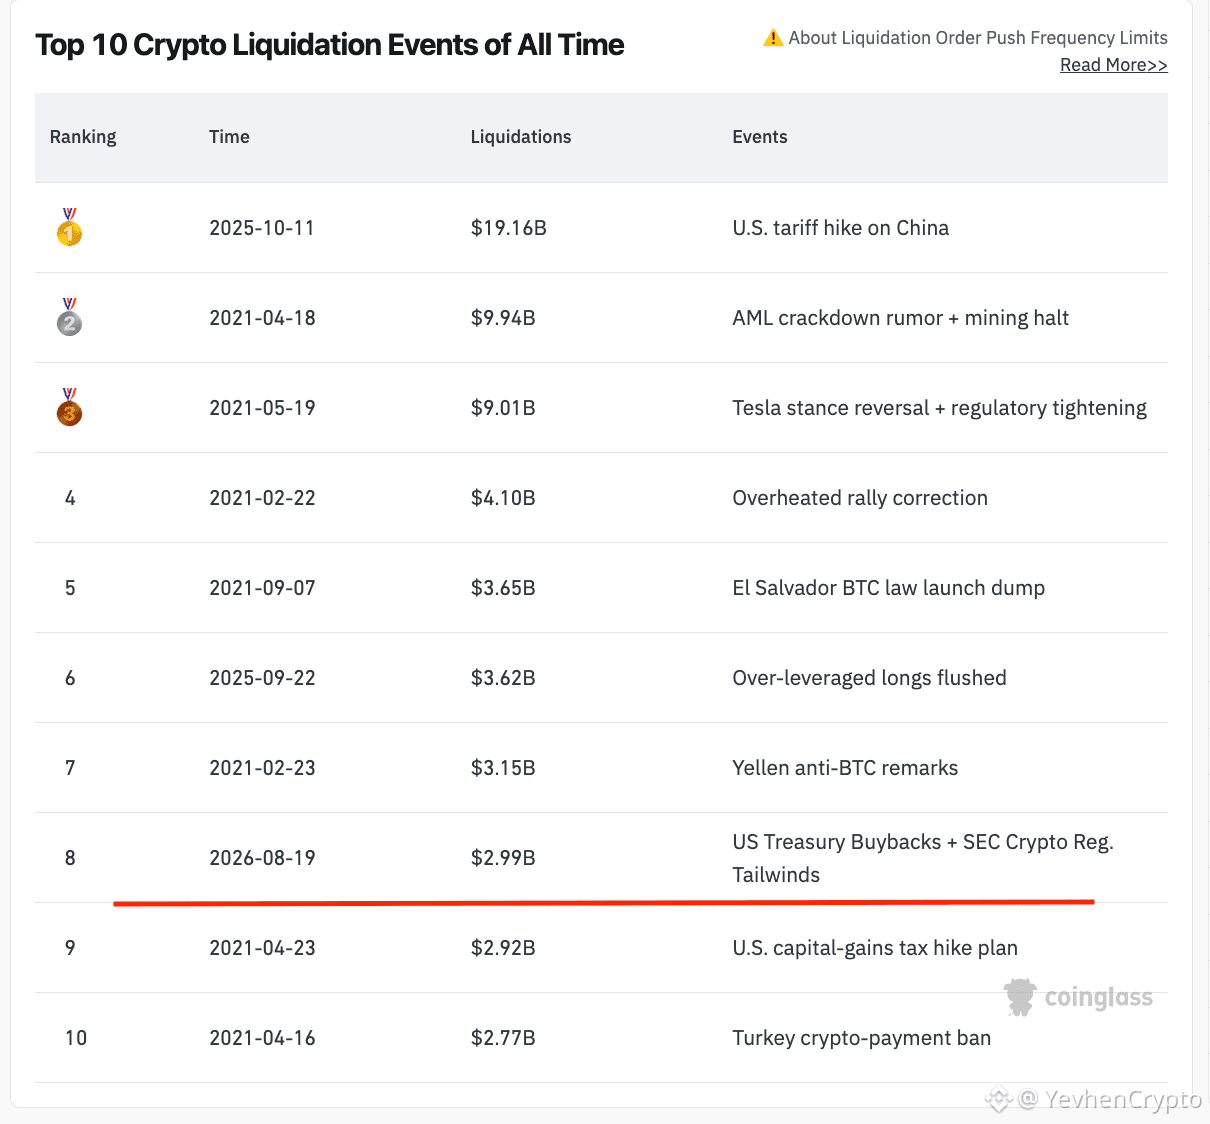Select the Events column header
The height and width of the screenshot is (1124, 1210).
760,137
